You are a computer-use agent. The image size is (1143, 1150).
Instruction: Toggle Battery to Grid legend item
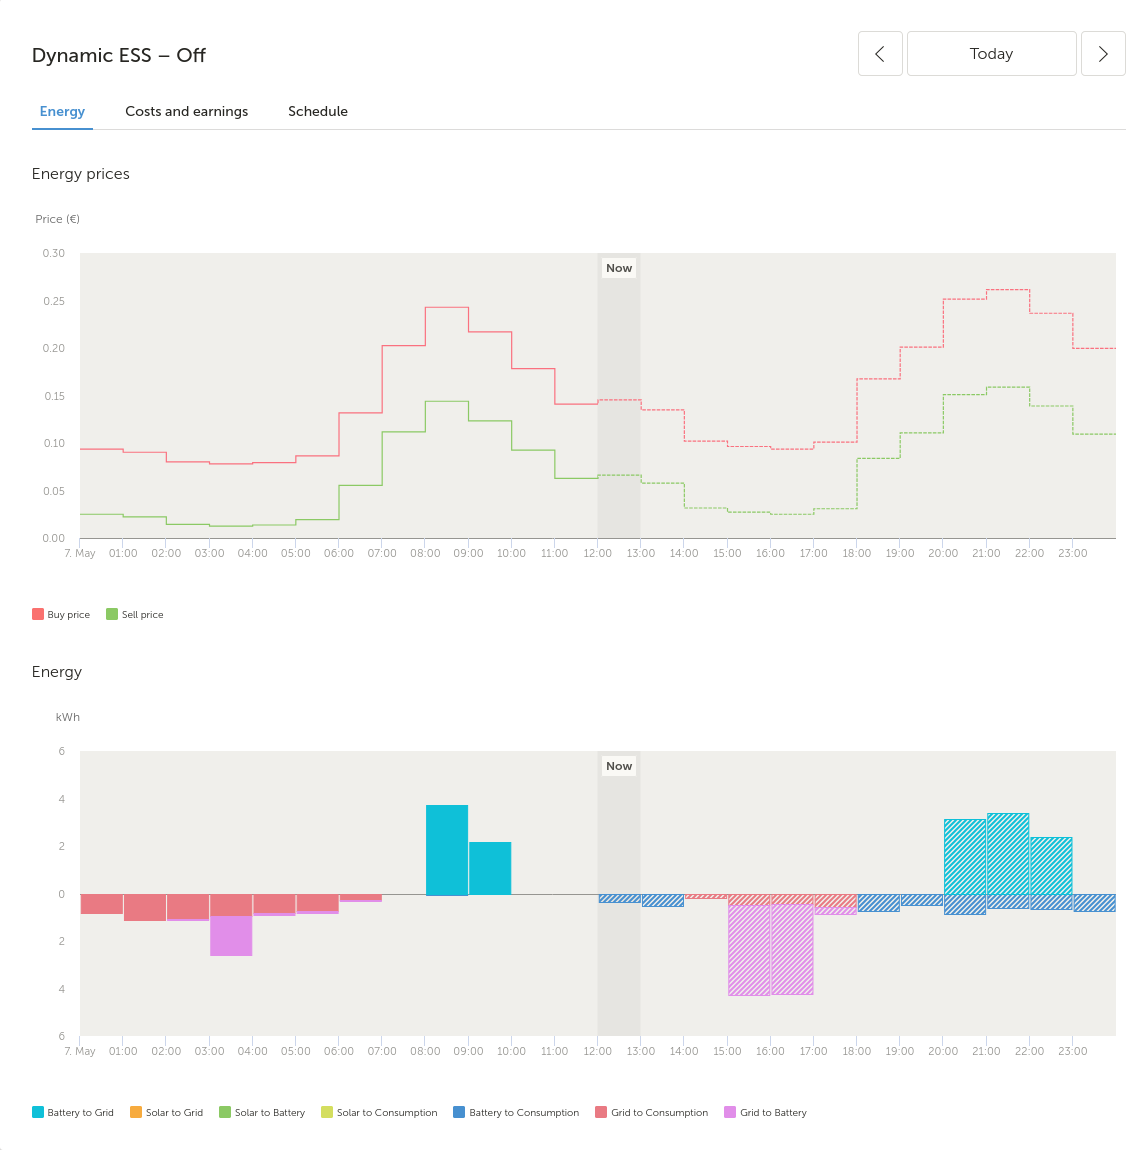pos(73,1113)
